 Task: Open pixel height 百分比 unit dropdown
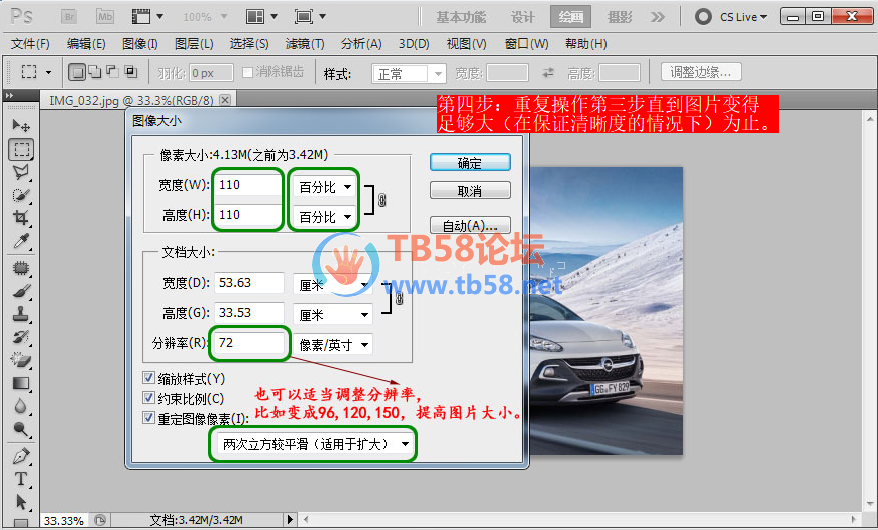coord(324,217)
